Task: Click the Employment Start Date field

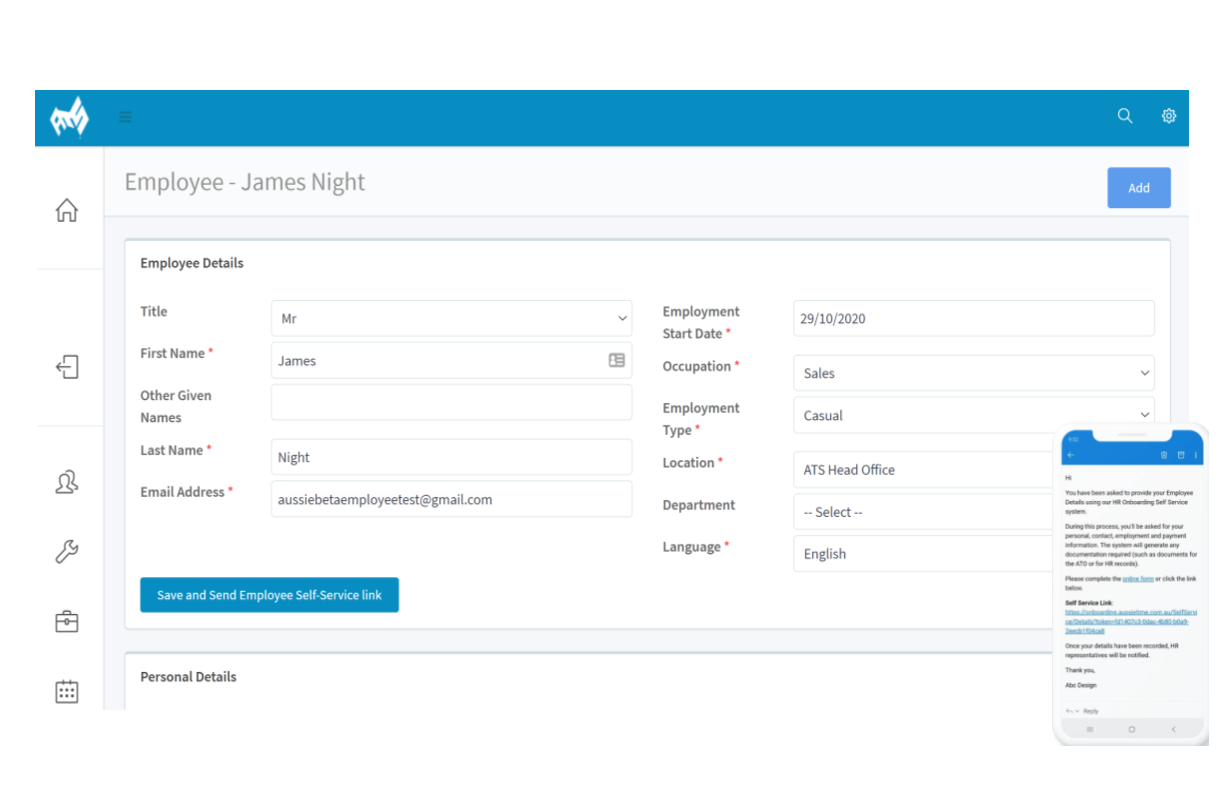Action: point(973,319)
